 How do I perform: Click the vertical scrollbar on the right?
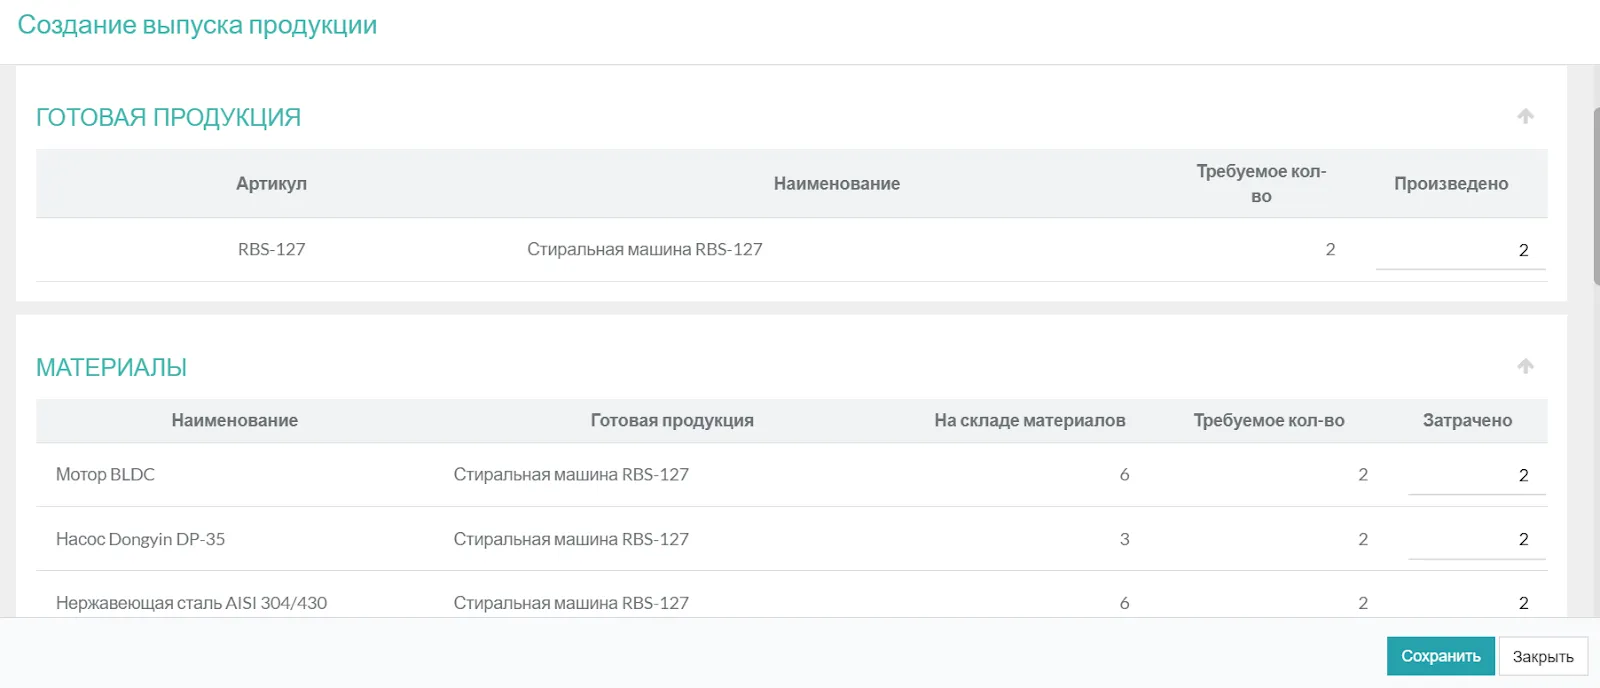1595,196
